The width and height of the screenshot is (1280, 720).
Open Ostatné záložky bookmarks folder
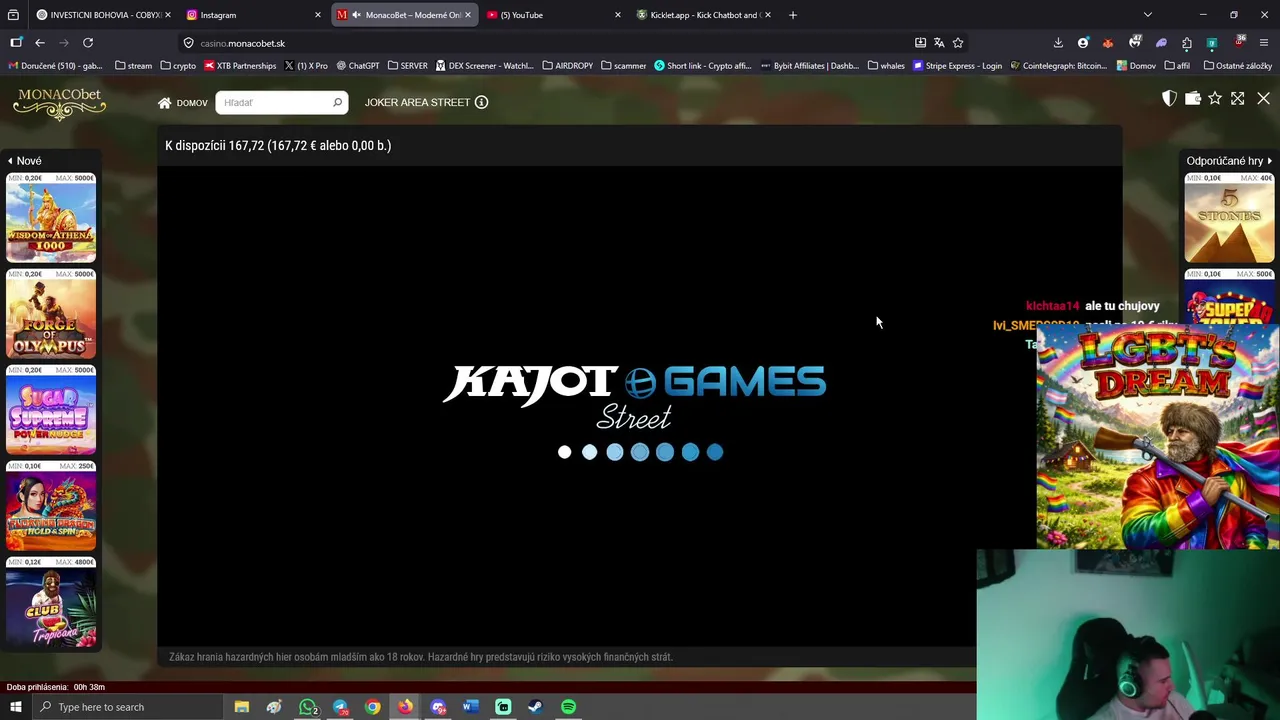[1238, 66]
